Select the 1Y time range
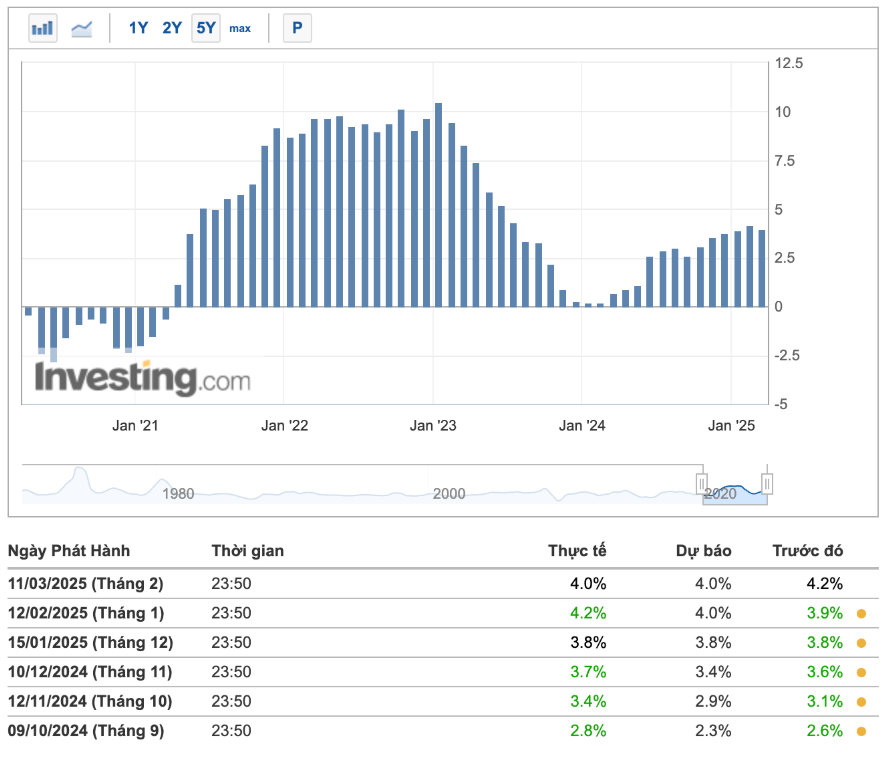 pos(138,28)
